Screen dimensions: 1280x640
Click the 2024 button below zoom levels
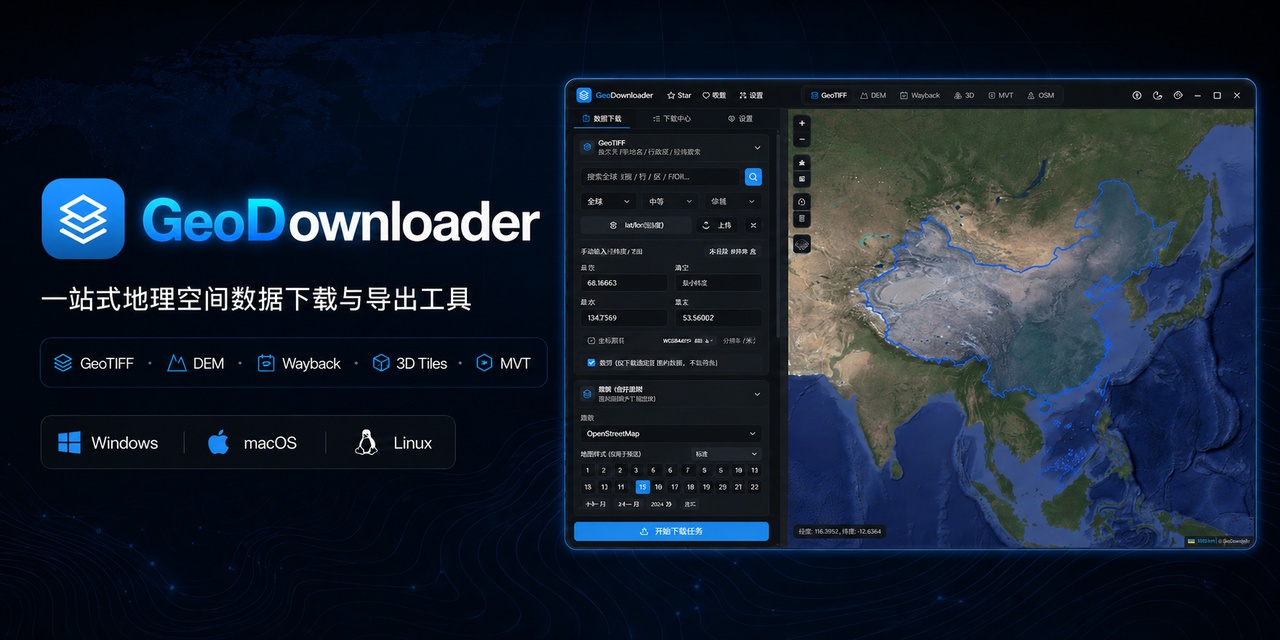(661, 504)
